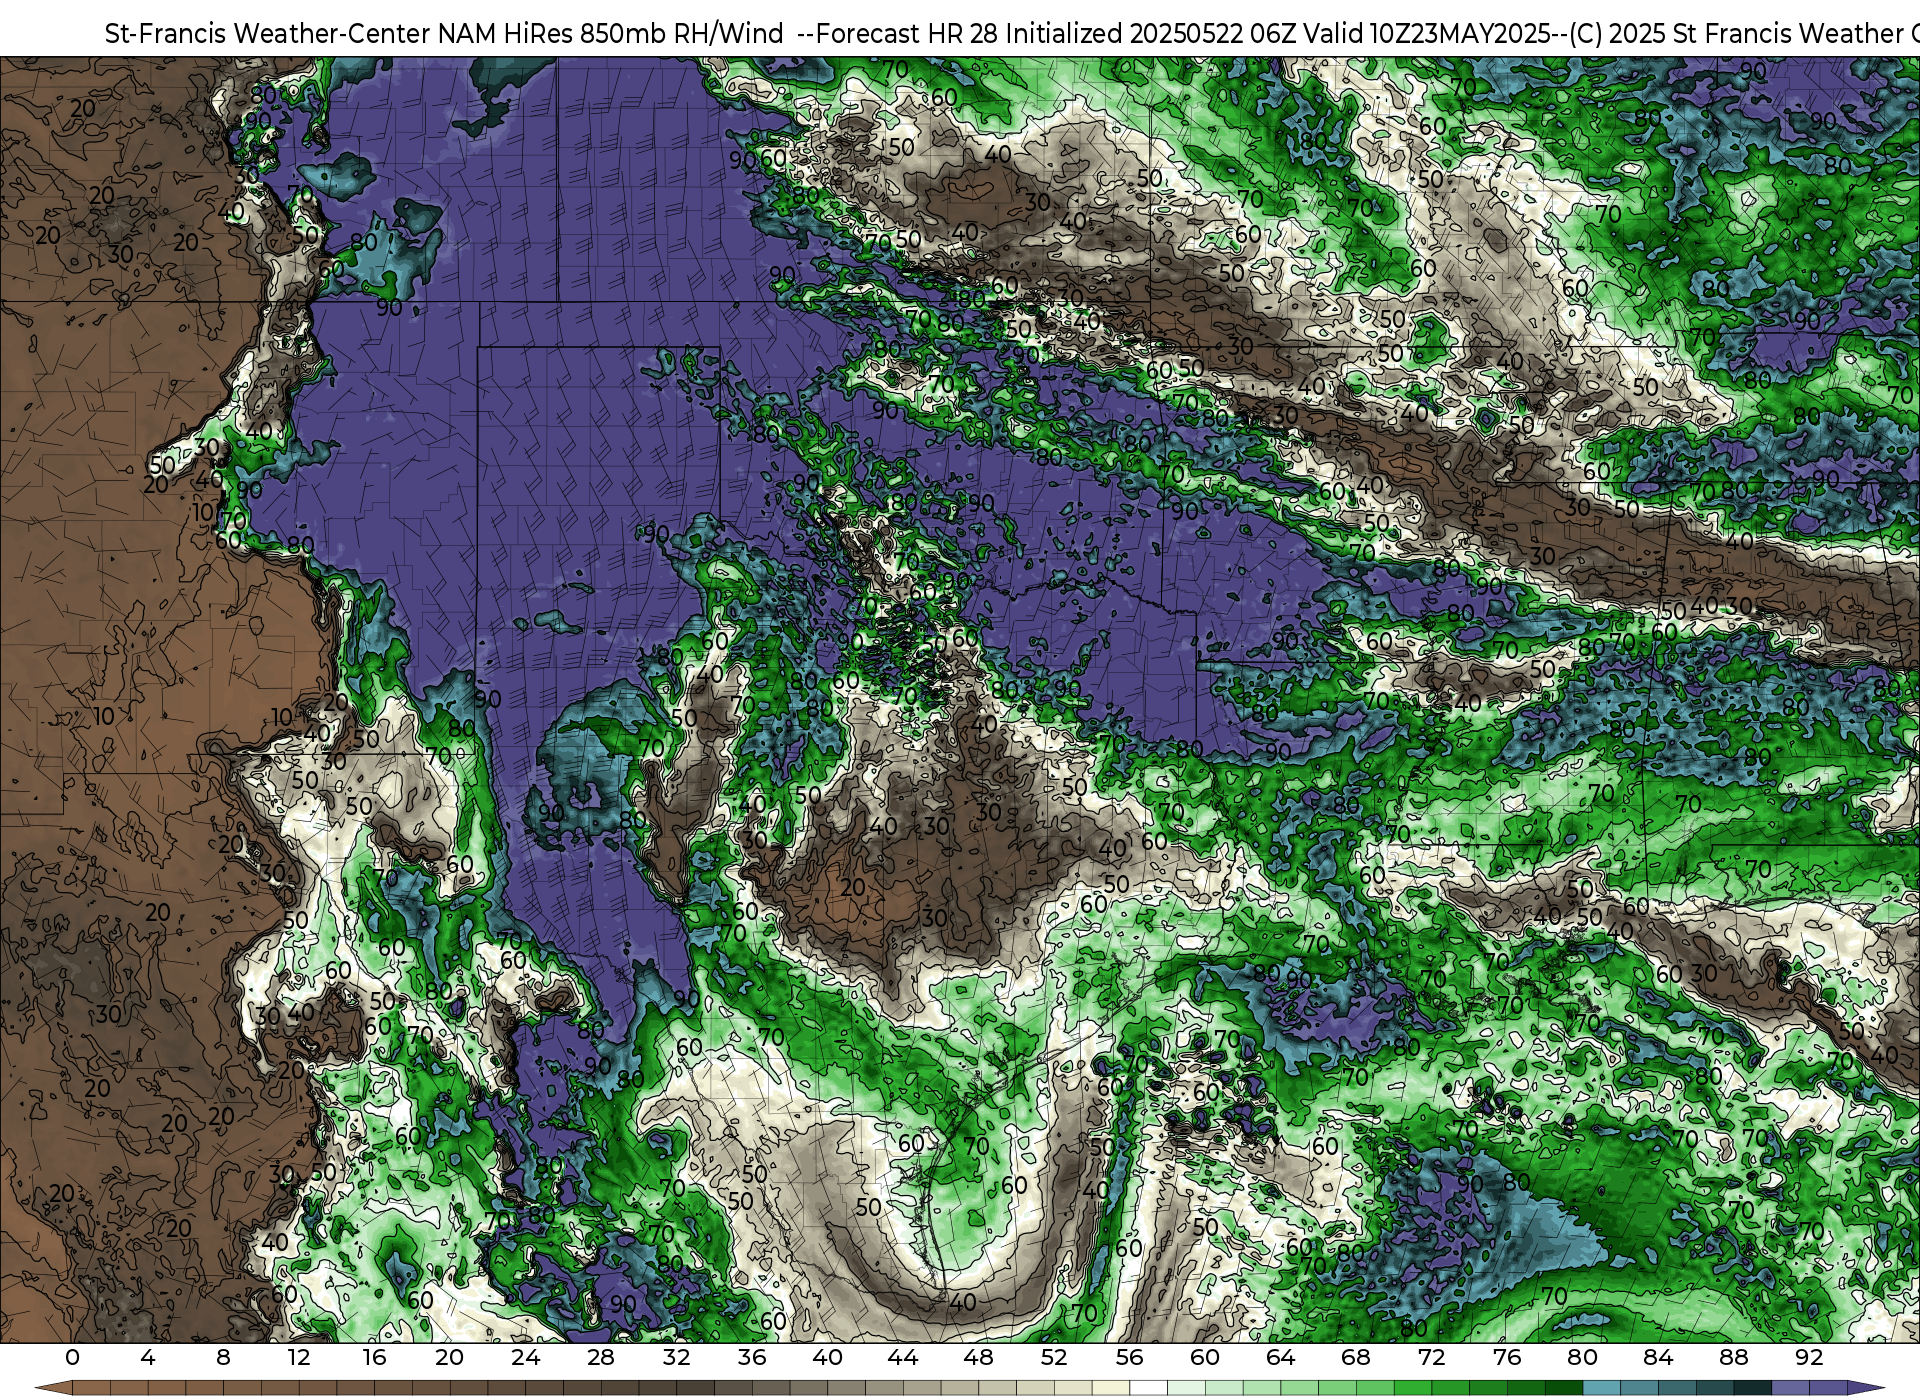
Task: Click the legend label '24'
Action: tap(526, 1358)
